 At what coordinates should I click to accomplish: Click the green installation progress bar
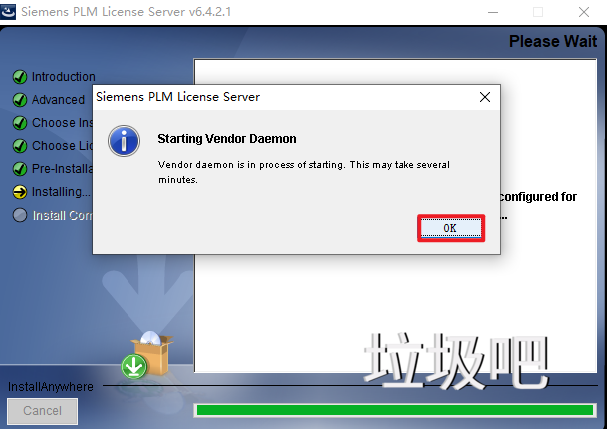395,410
